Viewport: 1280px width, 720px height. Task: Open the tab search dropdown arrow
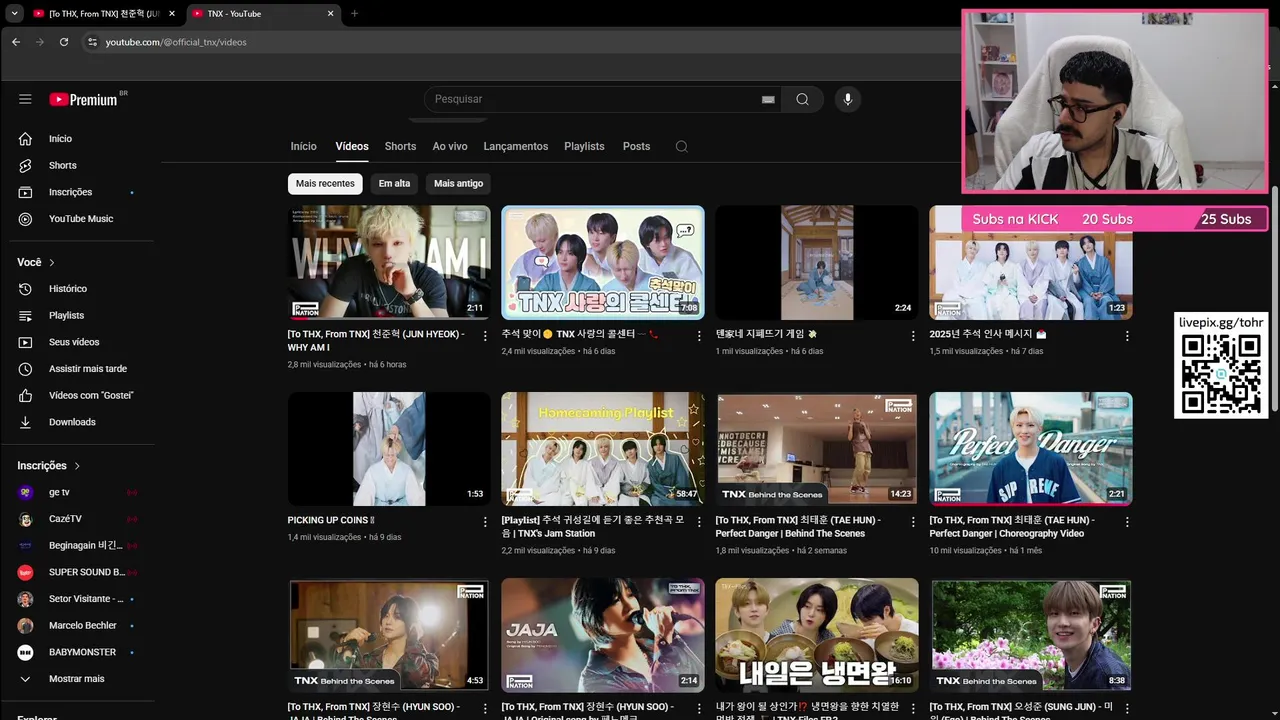point(14,14)
